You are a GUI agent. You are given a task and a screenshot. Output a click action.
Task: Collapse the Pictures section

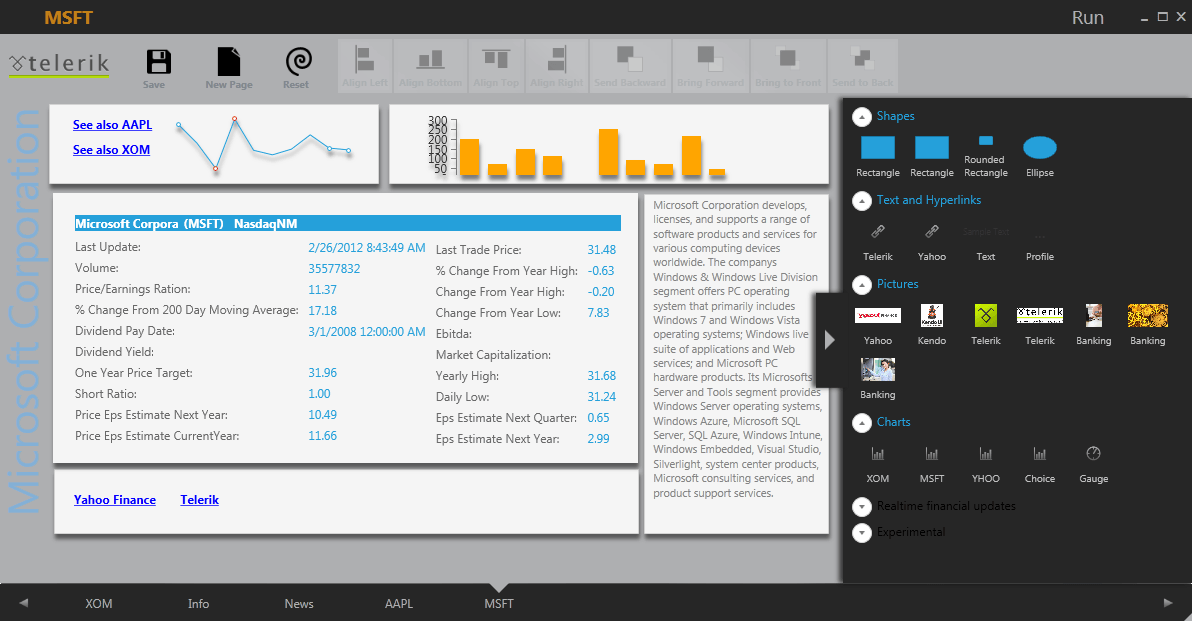(862, 284)
